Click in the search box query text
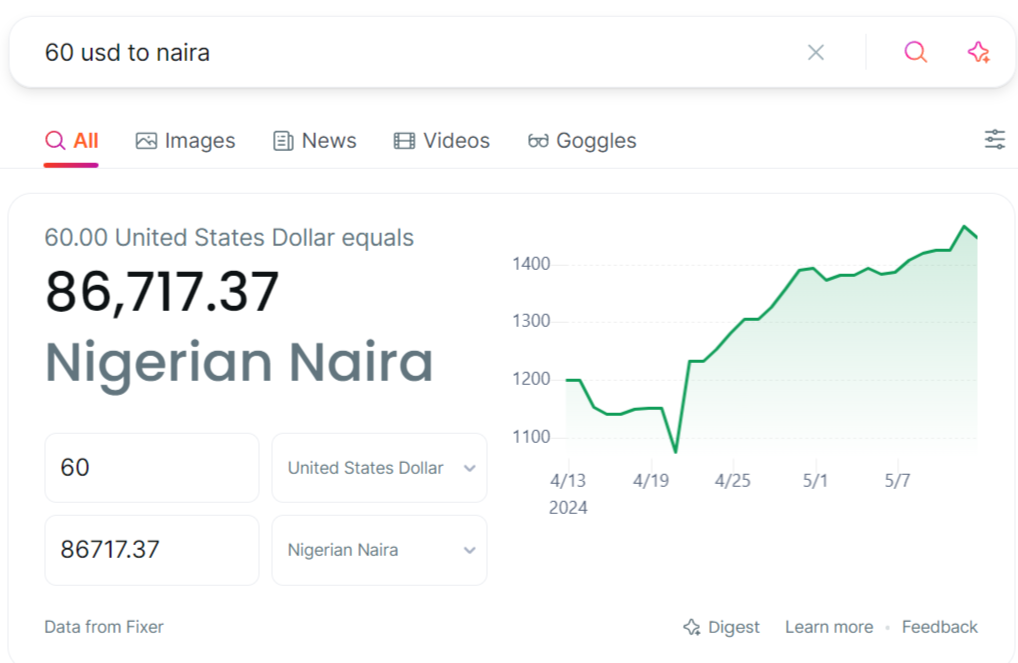The width and height of the screenshot is (1018, 663). [x=127, y=52]
